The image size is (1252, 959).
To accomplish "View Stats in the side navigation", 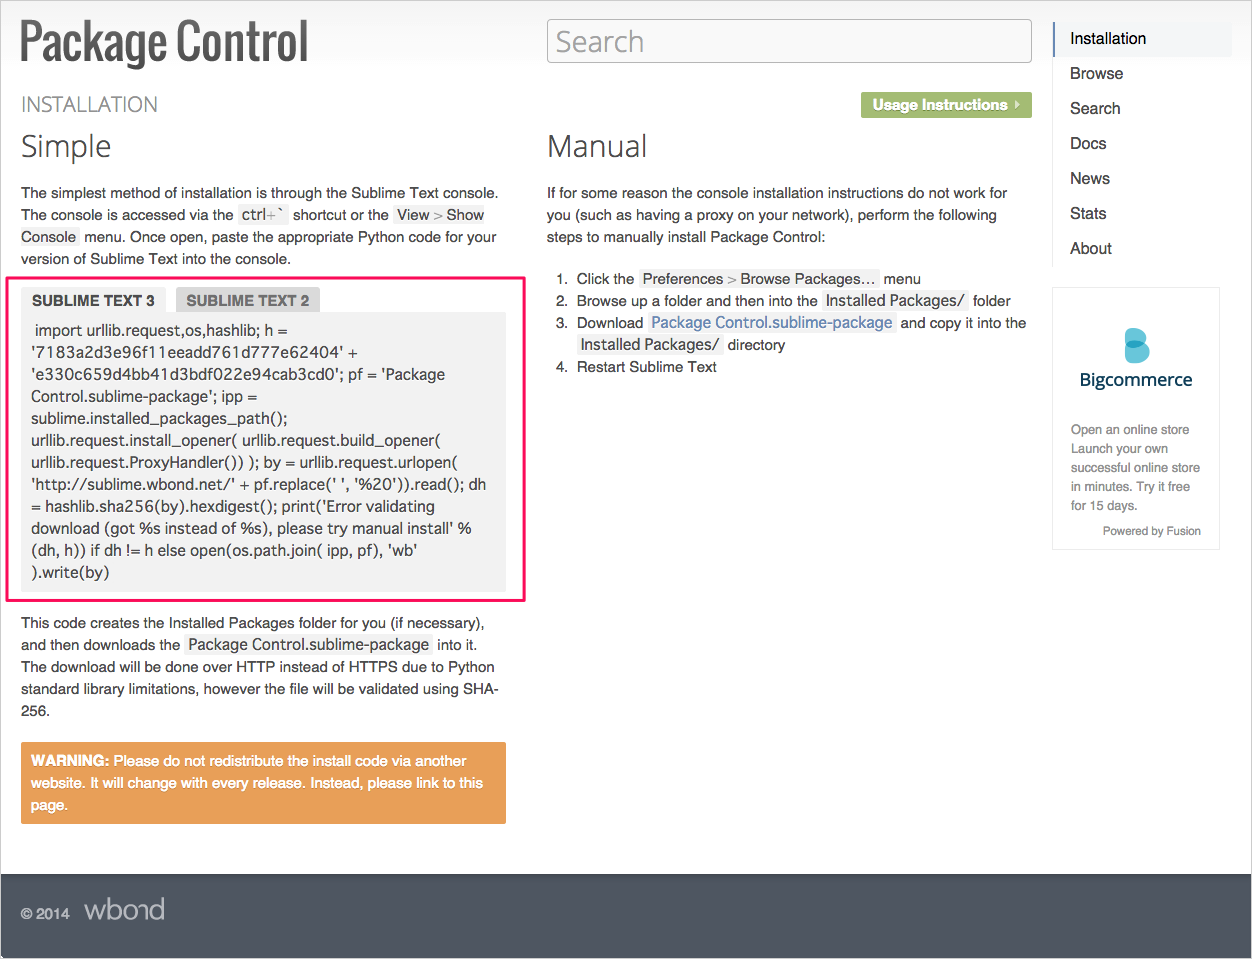I will (x=1088, y=213).
